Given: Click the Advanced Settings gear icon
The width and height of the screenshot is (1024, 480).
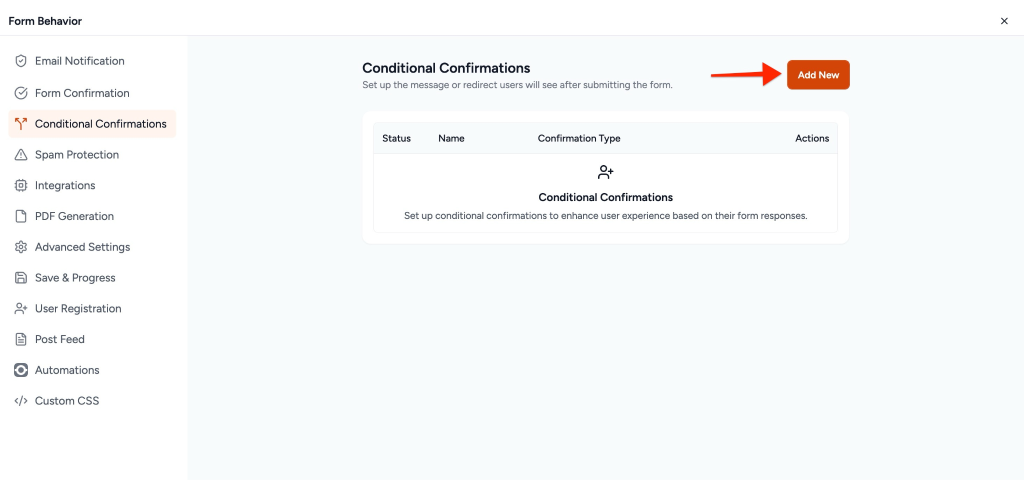Looking at the screenshot, I should coord(21,247).
